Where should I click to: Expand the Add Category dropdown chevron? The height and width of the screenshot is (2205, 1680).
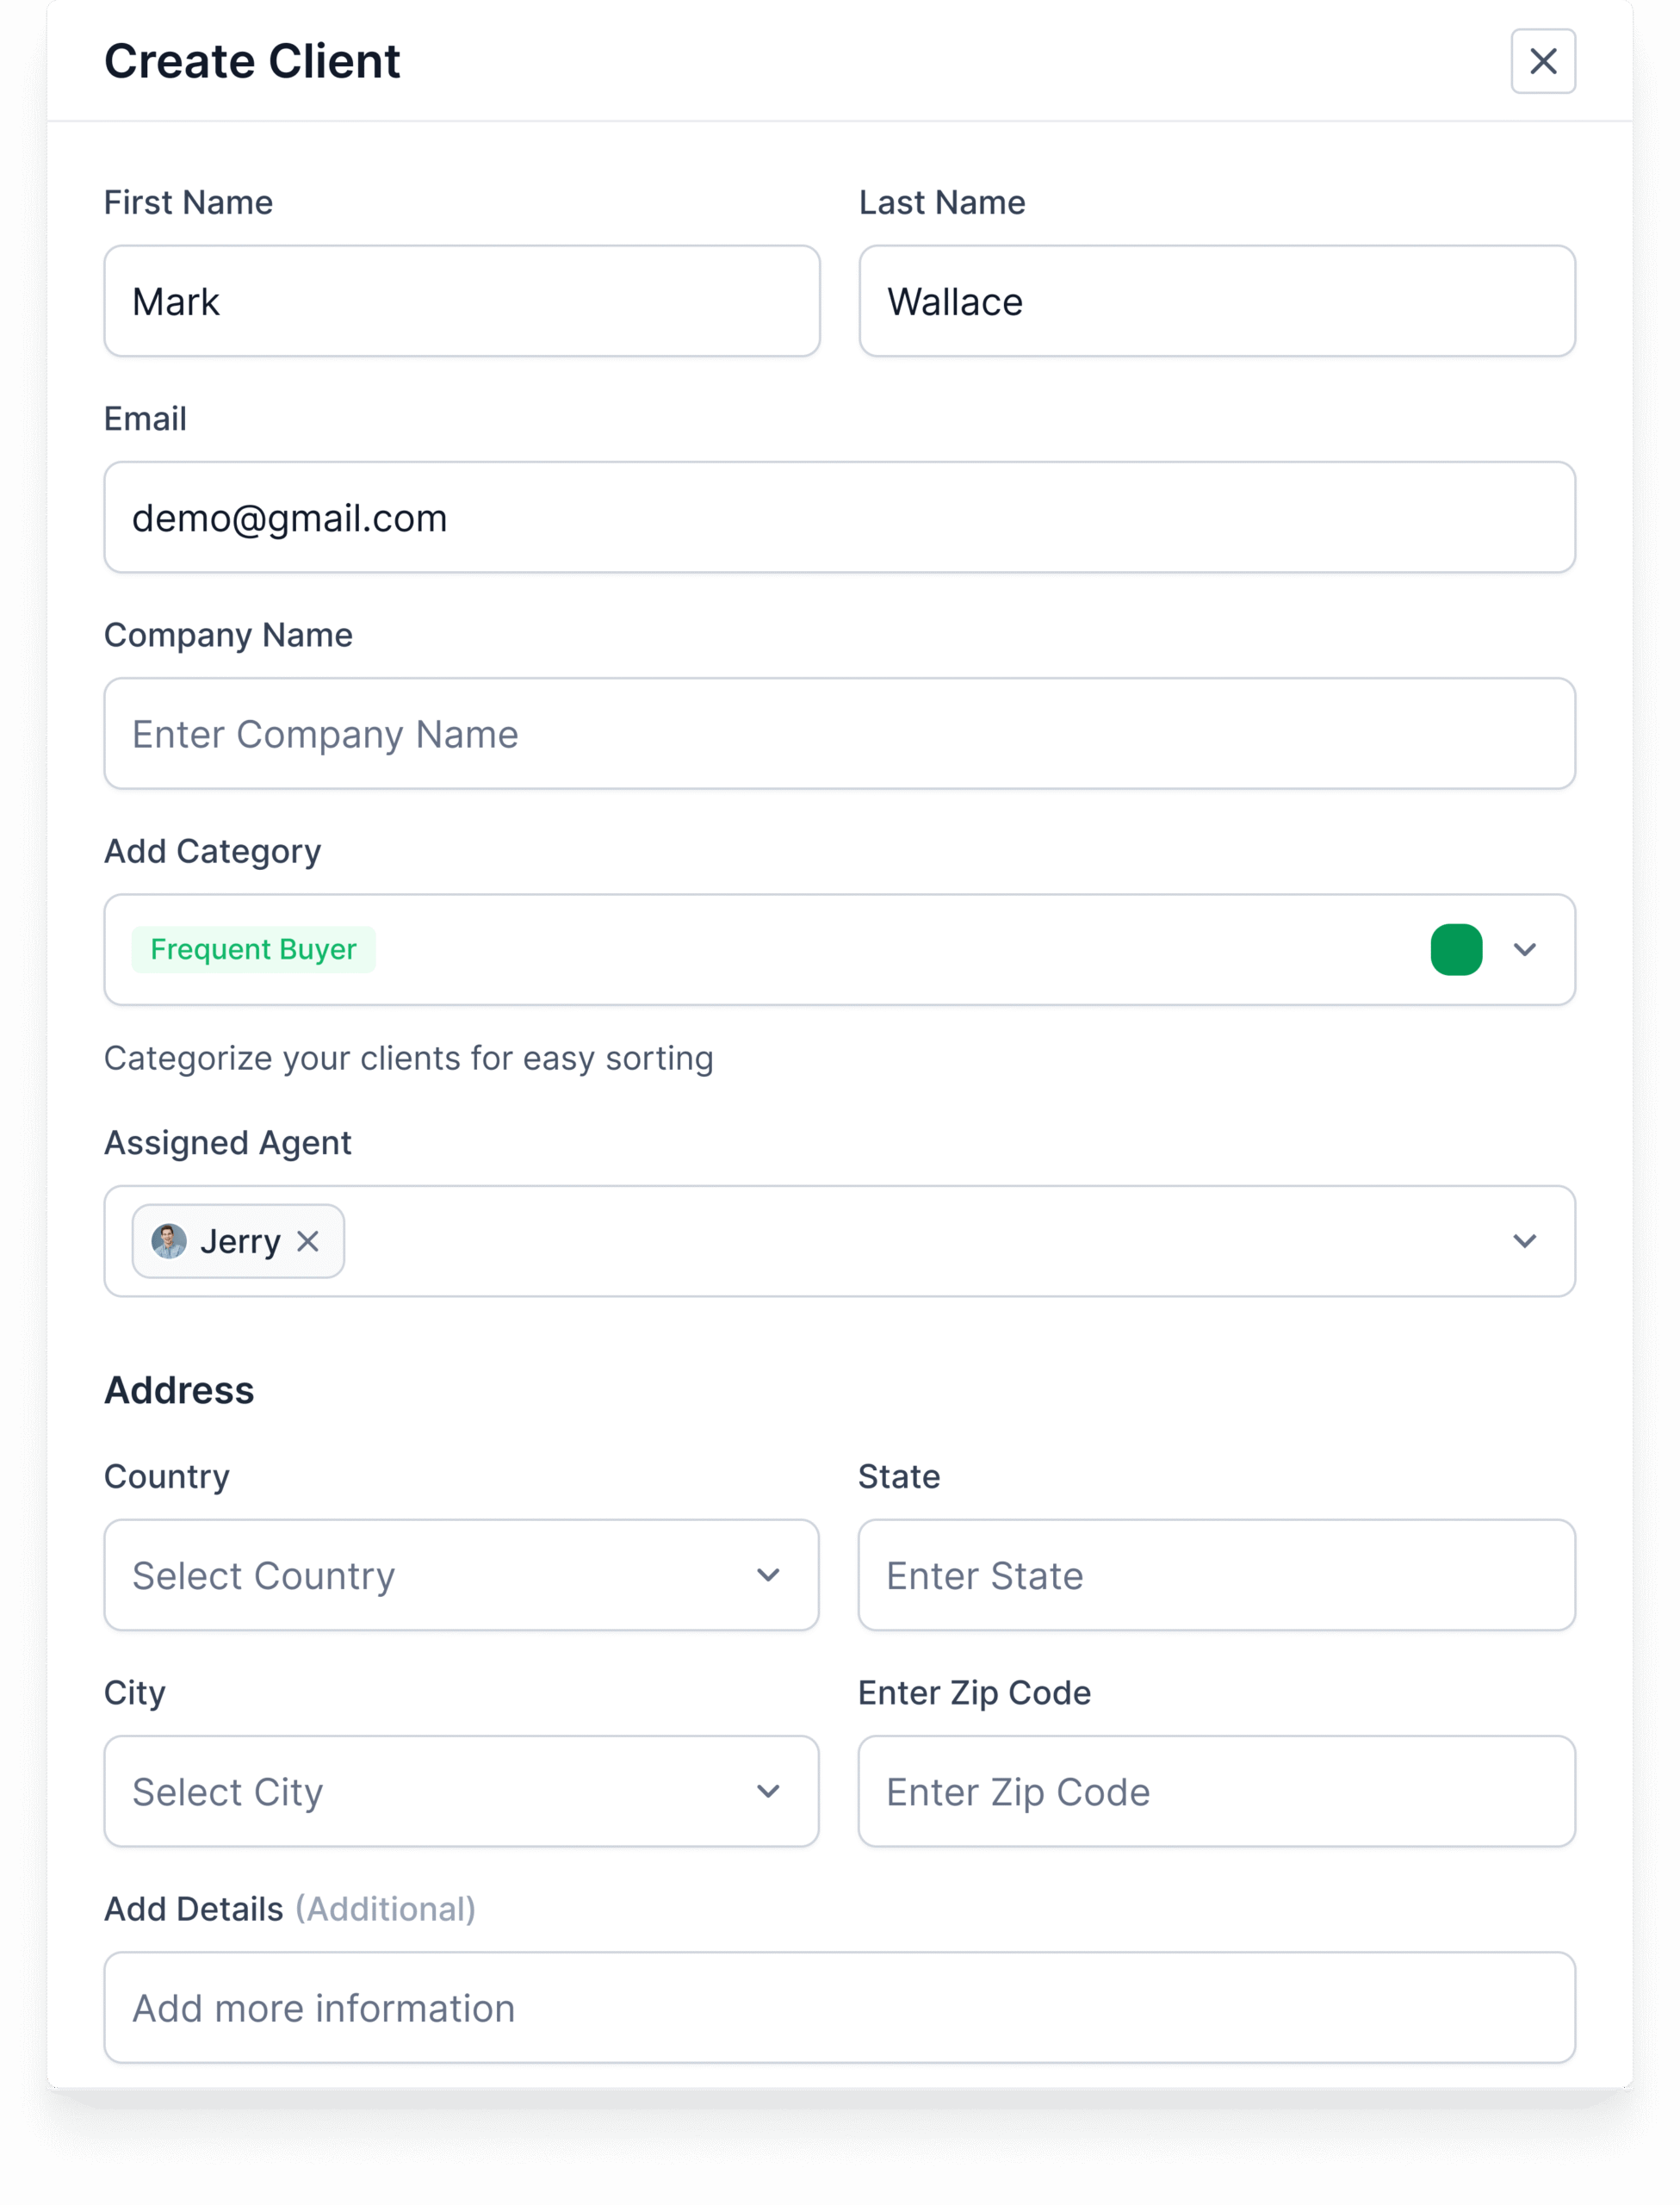pos(1524,949)
